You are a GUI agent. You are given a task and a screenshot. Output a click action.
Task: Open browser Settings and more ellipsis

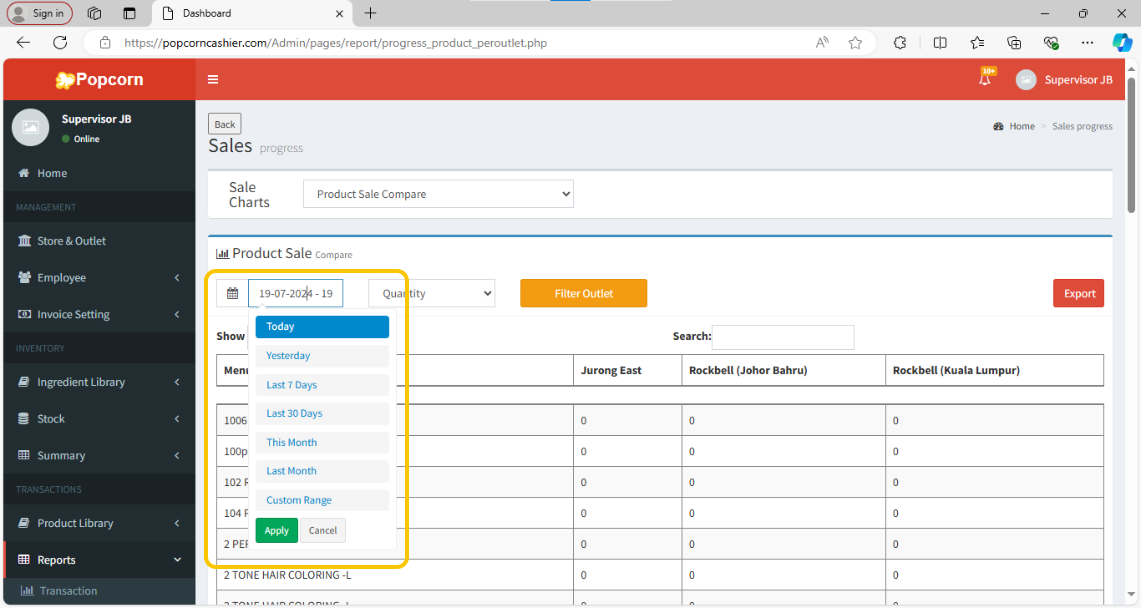(x=1087, y=43)
